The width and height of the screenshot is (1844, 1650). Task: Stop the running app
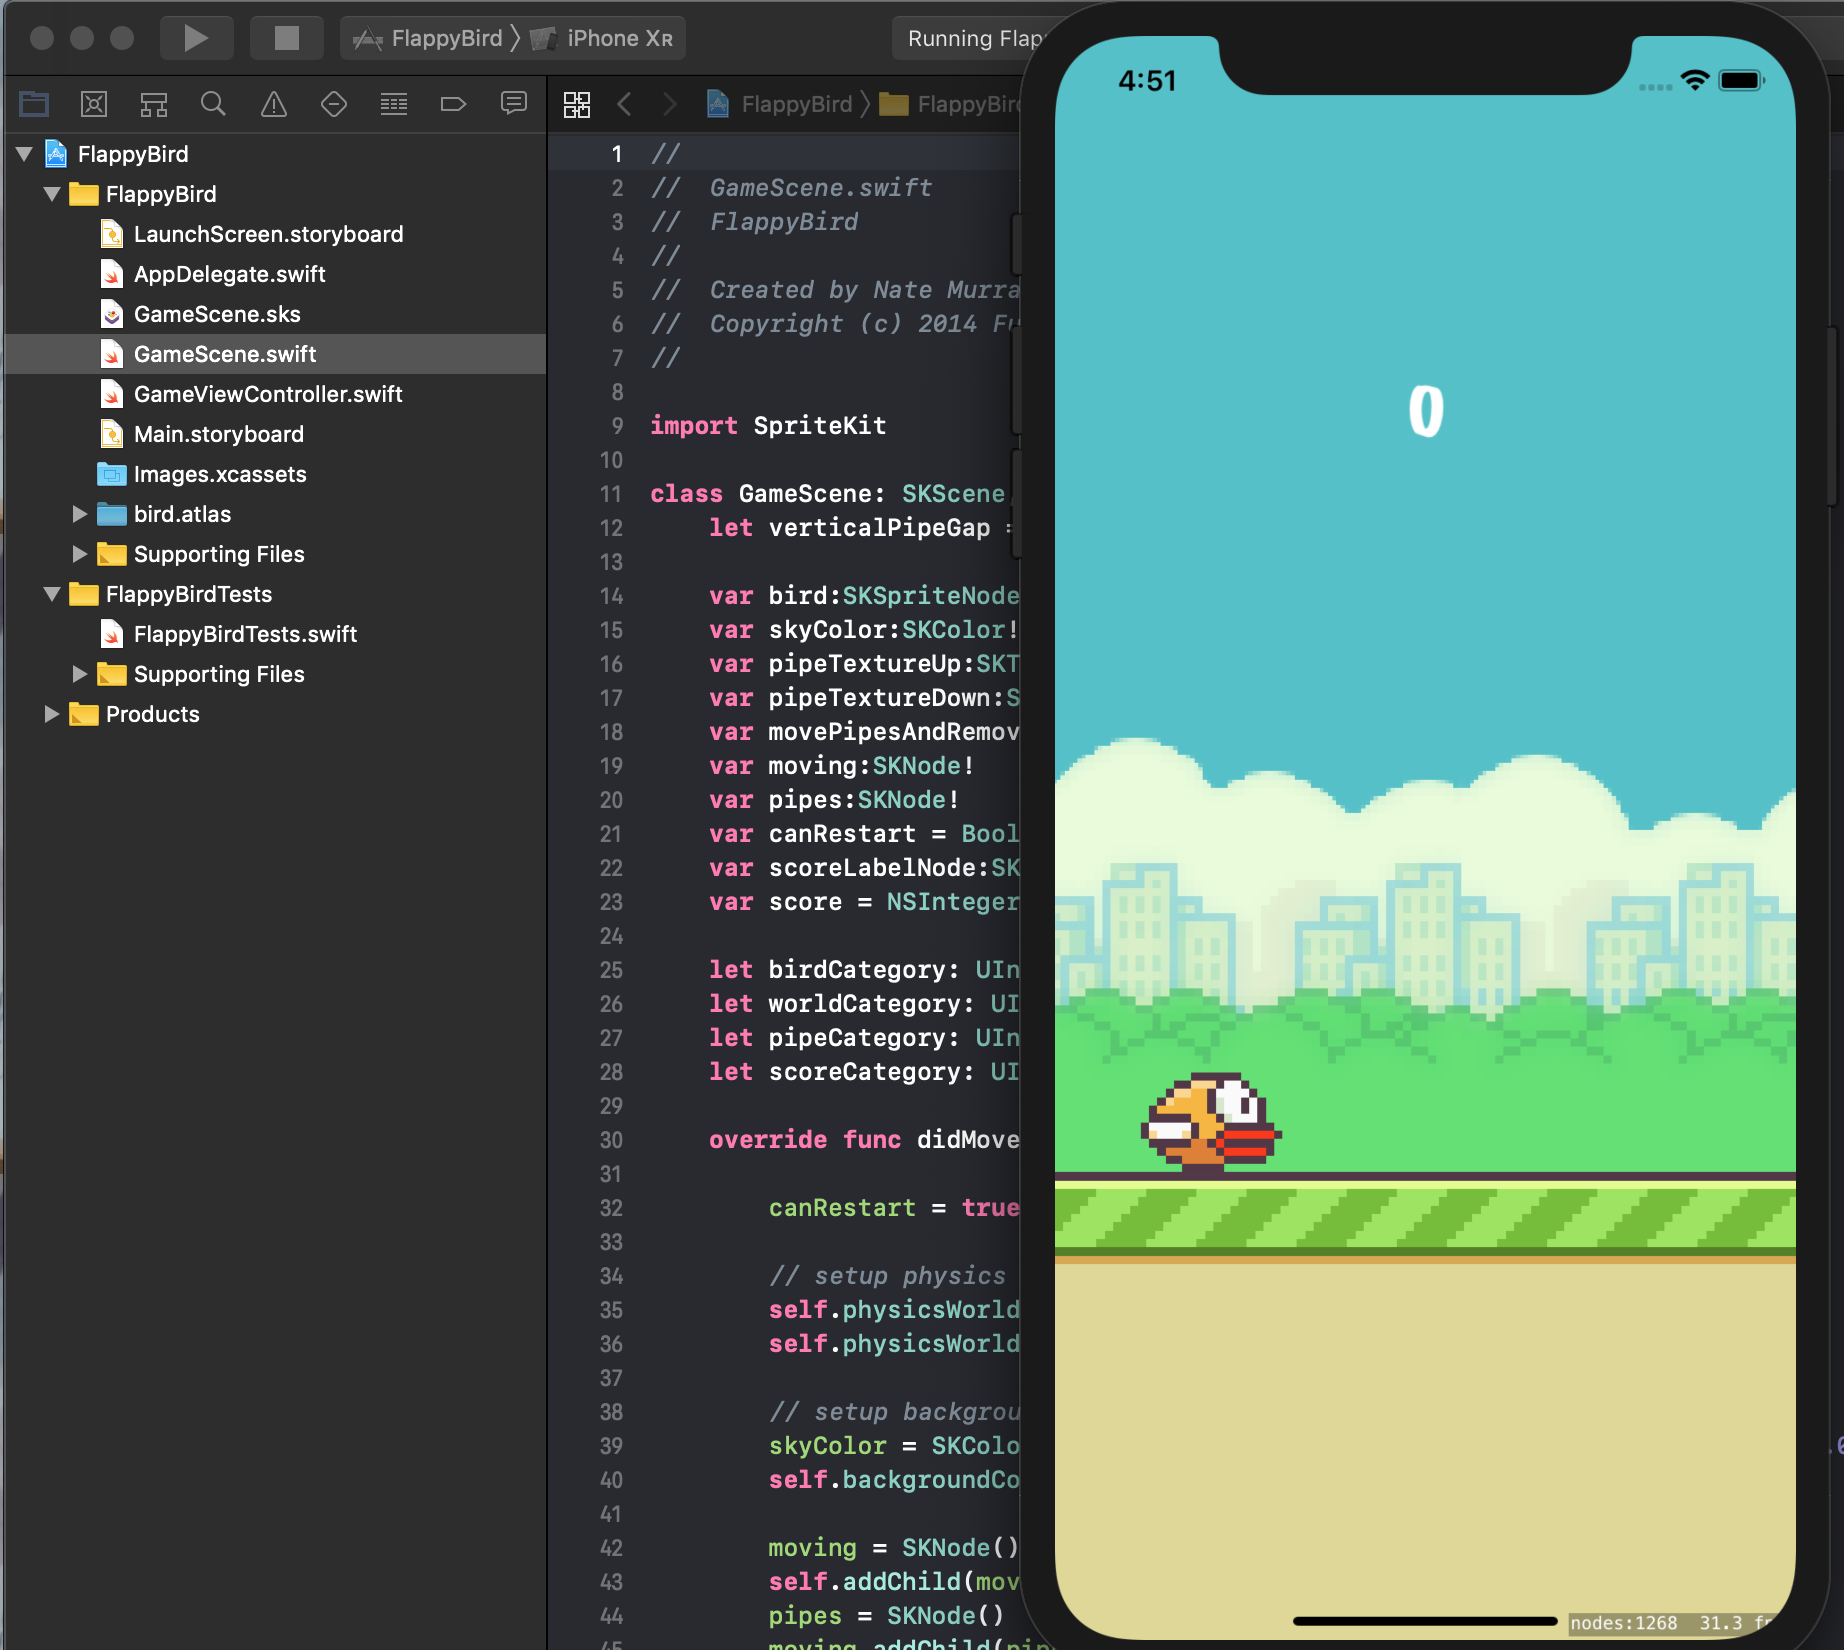pyautogui.click(x=287, y=38)
